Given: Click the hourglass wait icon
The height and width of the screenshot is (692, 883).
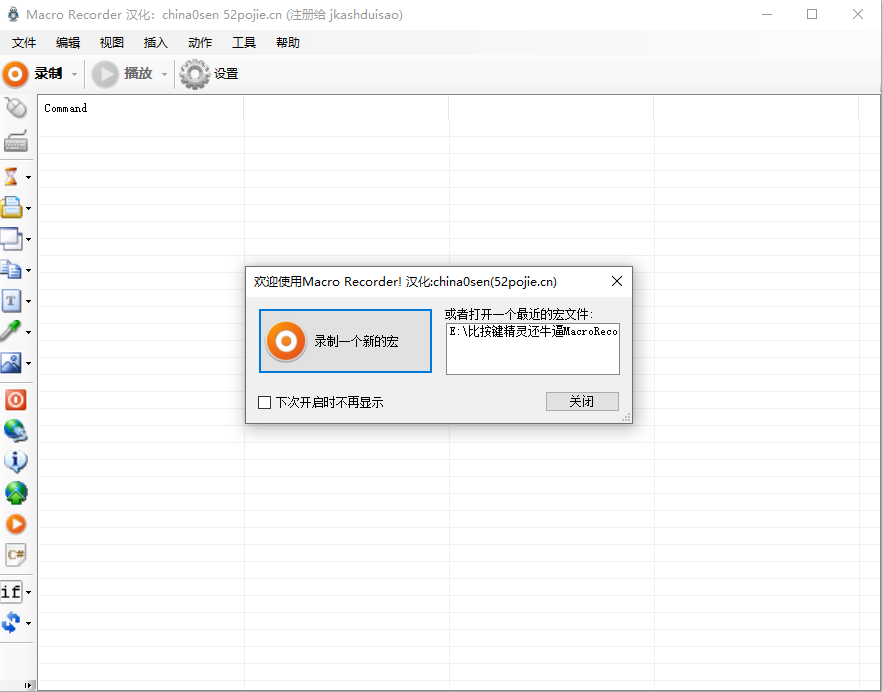Looking at the screenshot, I should coord(12,177).
